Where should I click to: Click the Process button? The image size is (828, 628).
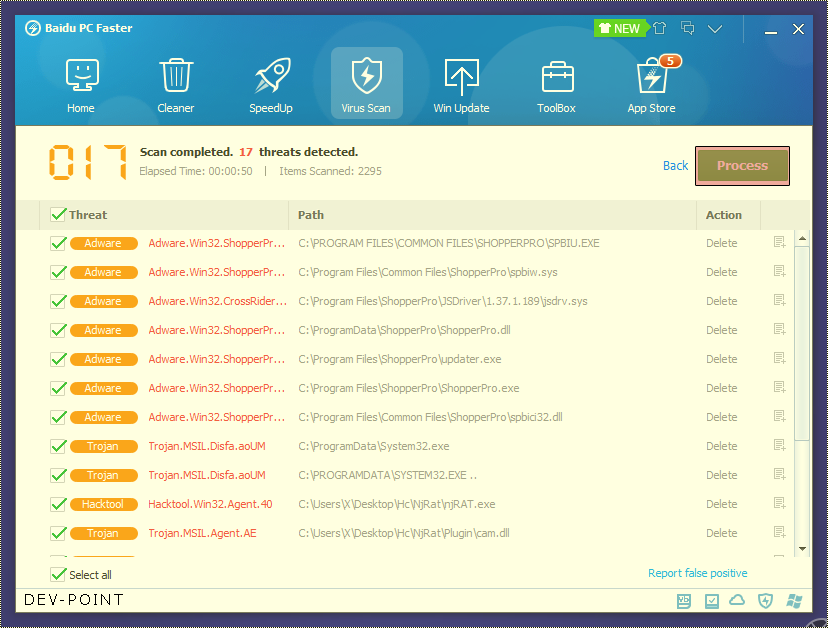tap(742, 166)
